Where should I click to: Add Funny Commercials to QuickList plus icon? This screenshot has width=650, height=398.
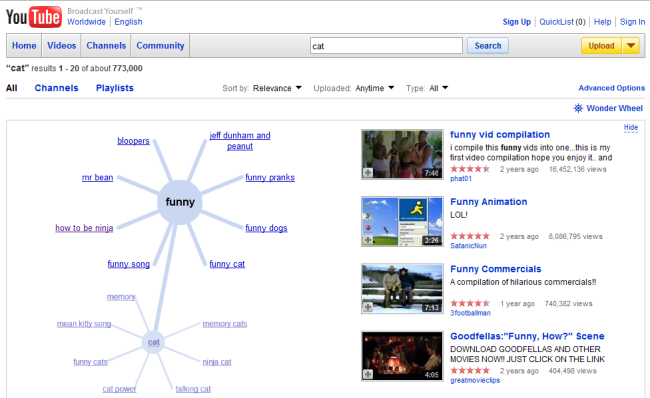368,307
